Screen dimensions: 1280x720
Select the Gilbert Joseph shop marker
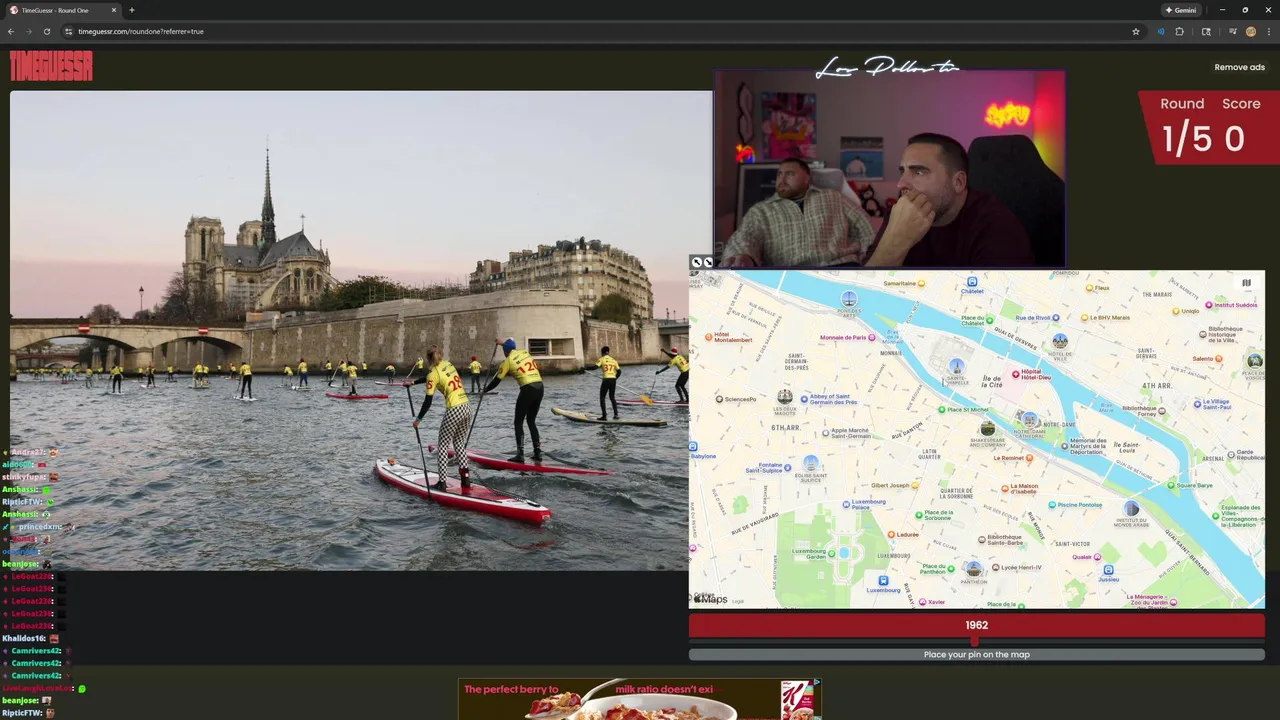[x=913, y=485]
